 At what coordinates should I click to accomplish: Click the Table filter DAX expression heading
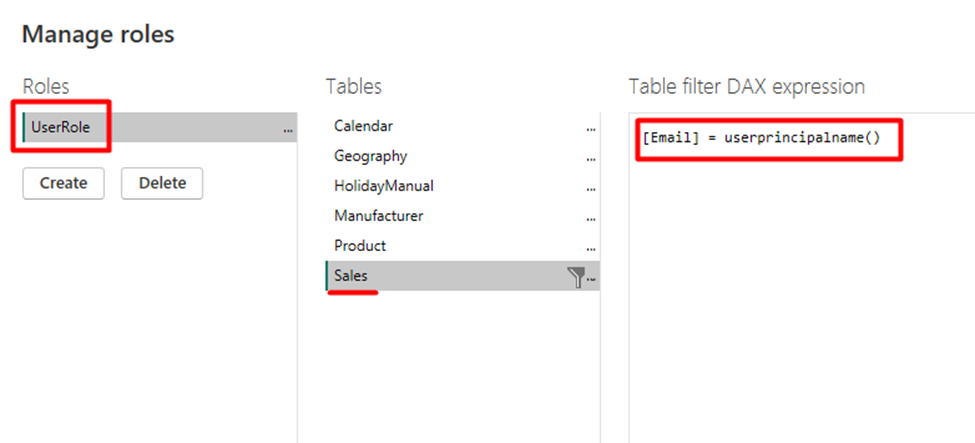[x=746, y=87]
